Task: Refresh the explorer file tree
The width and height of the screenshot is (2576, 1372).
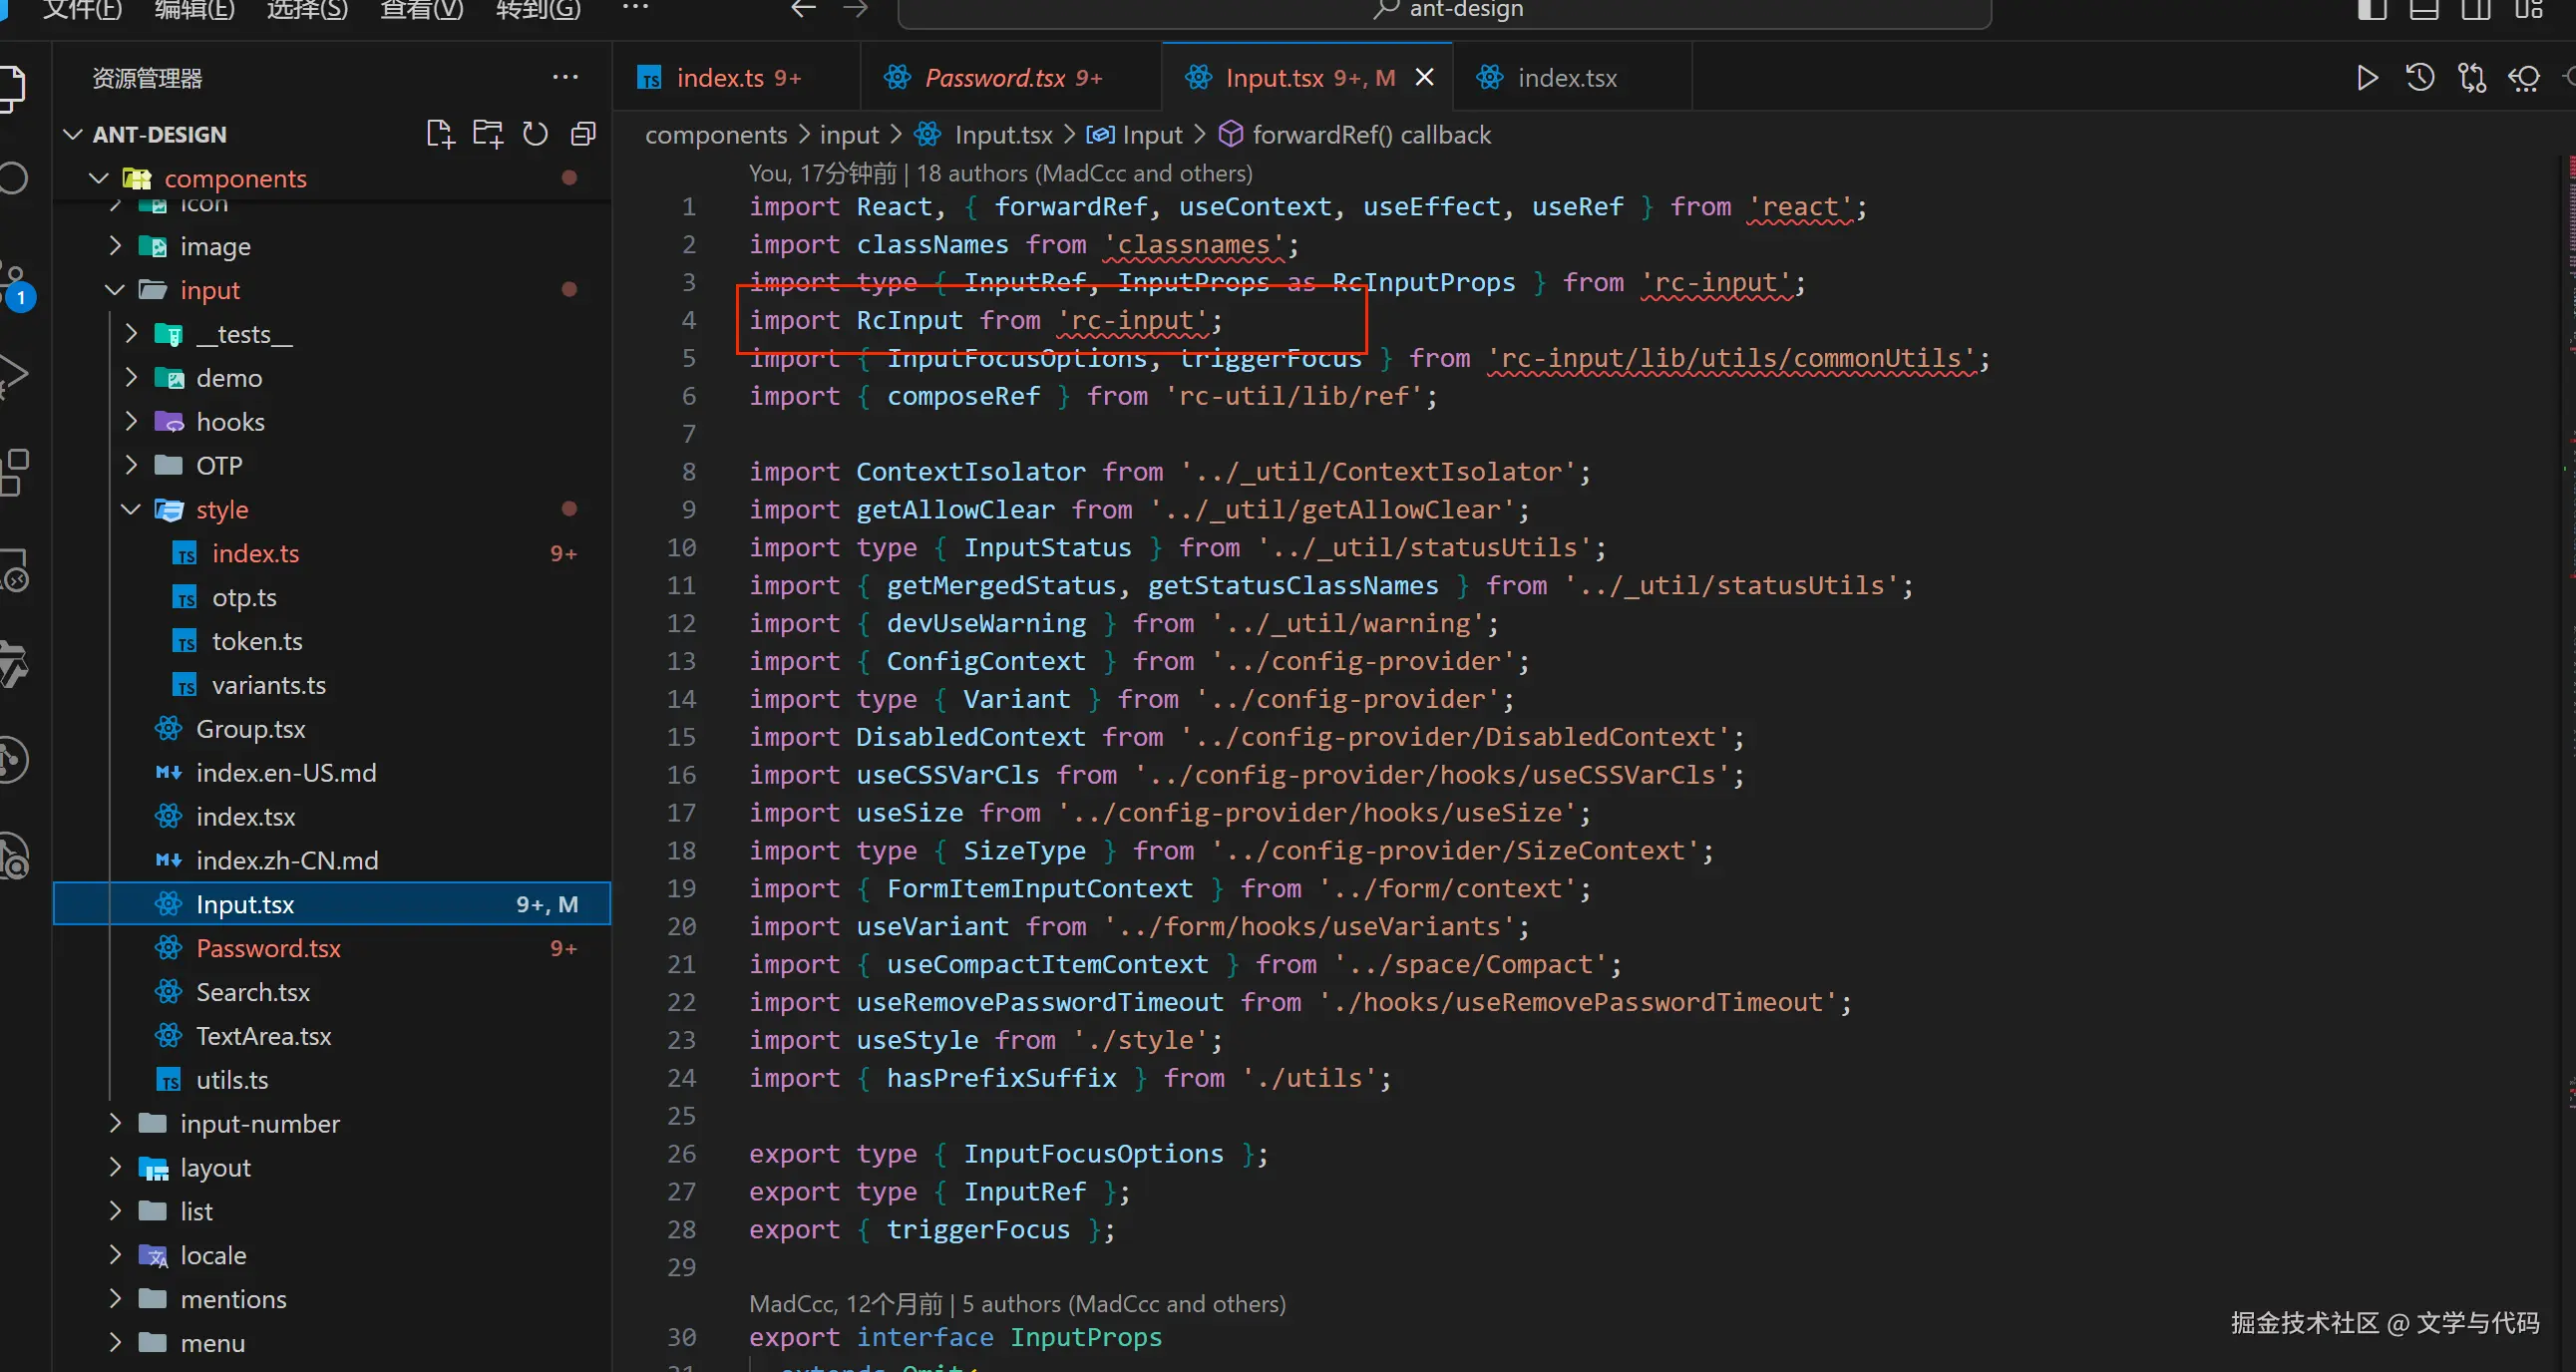Action: pyautogui.click(x=536, y=134)
